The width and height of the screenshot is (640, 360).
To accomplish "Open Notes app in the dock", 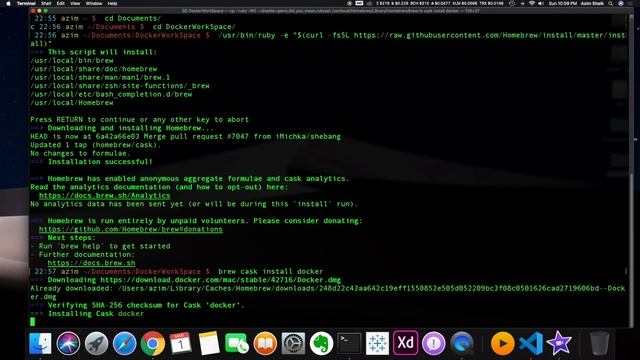I will click(x=209, y=343).
